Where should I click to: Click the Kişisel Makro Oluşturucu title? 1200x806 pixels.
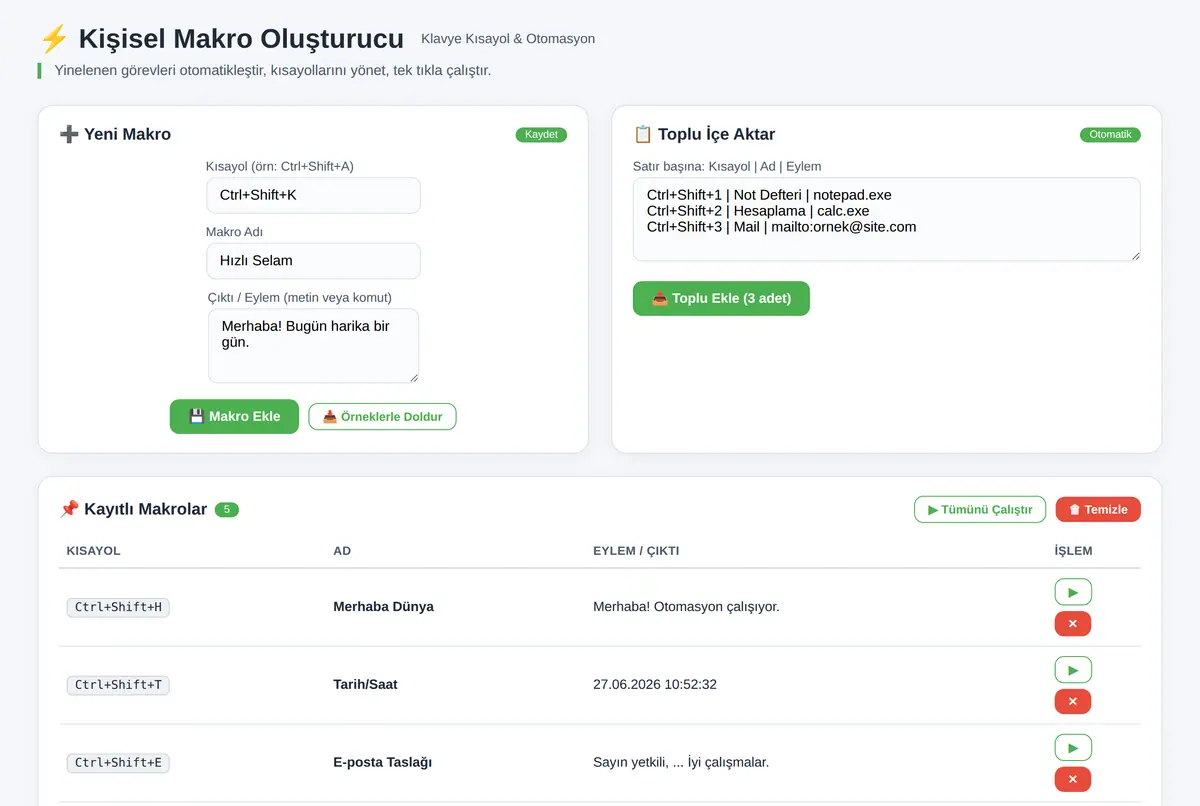(x=241, y=39)
